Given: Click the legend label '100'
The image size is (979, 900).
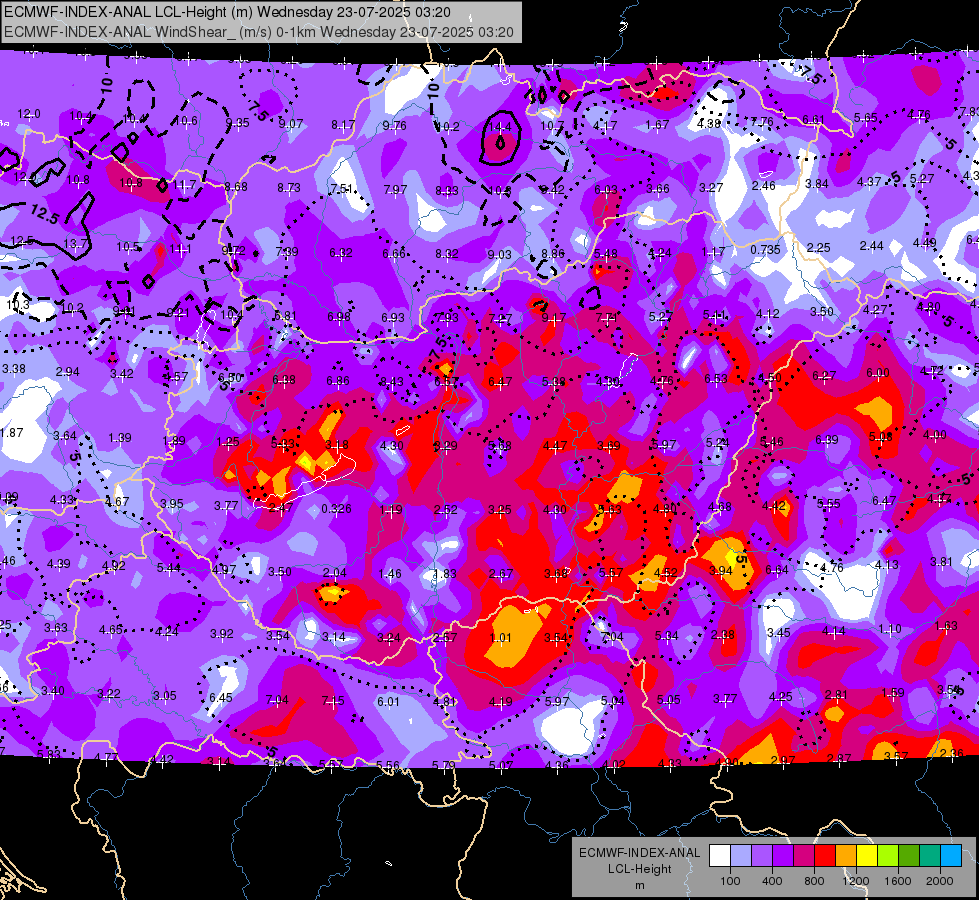Looking at the screenshot, I should 730,881.
